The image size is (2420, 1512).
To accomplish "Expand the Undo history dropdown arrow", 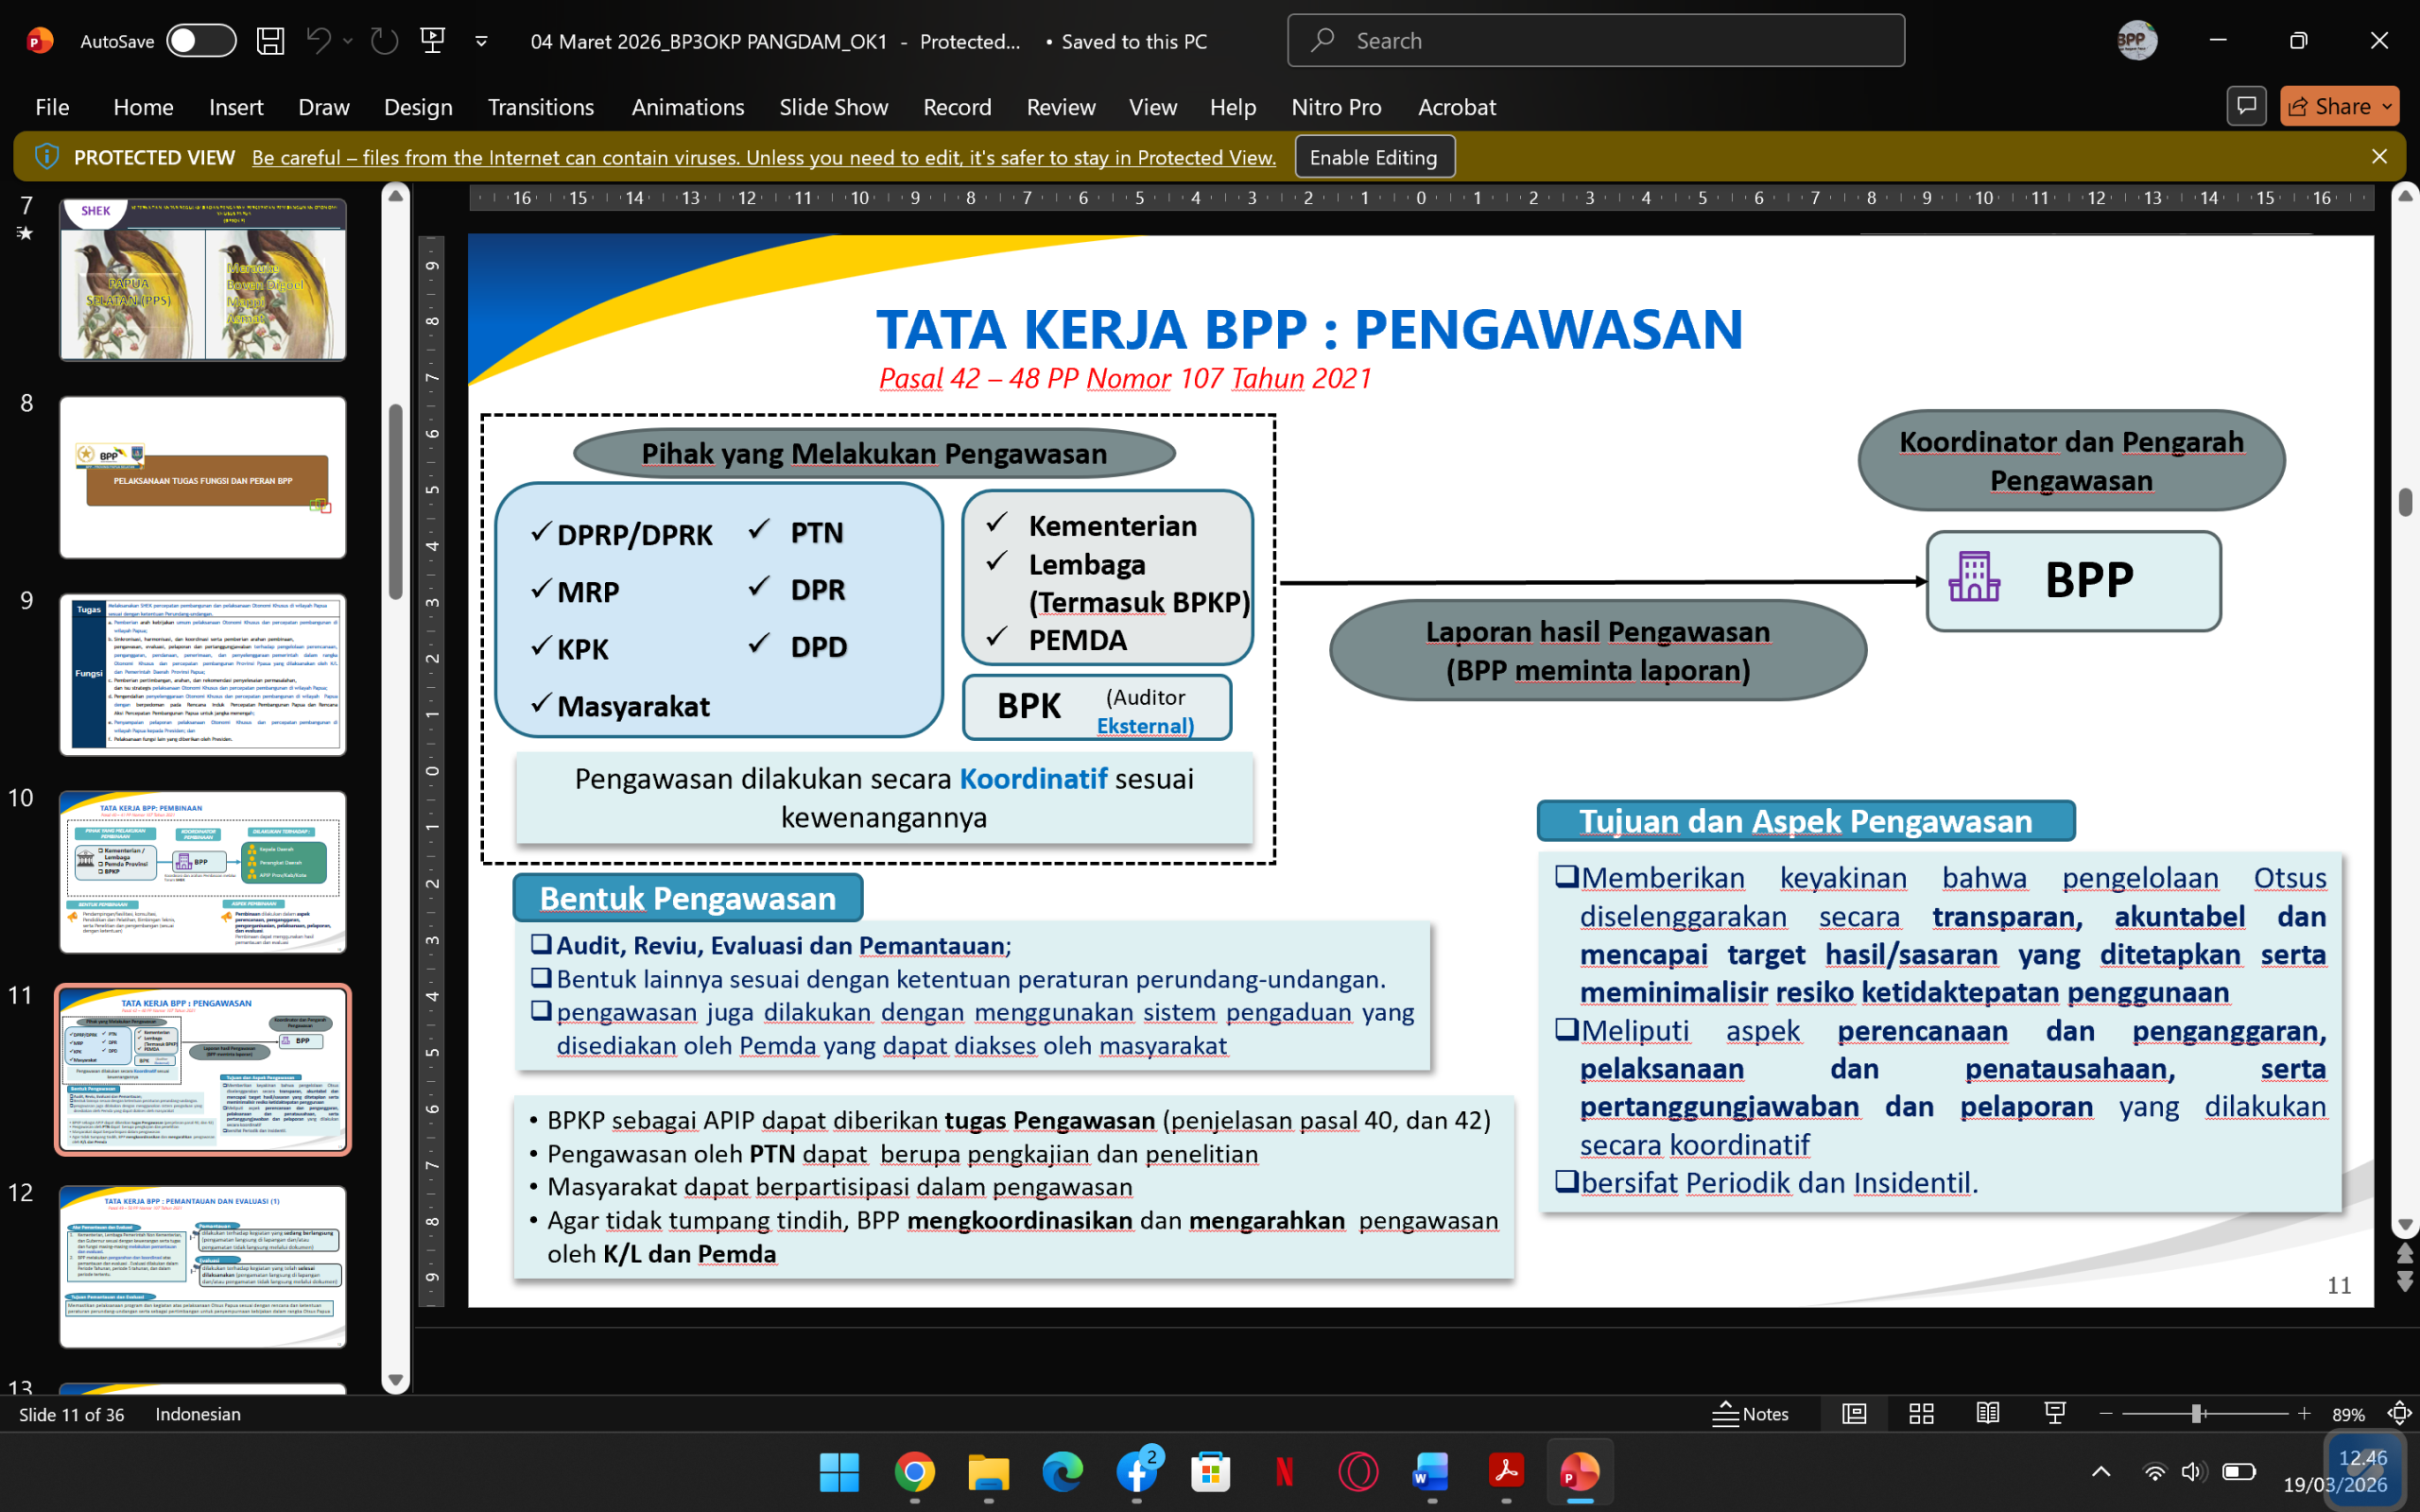I will pyautogui.click(x=348, y=41).
